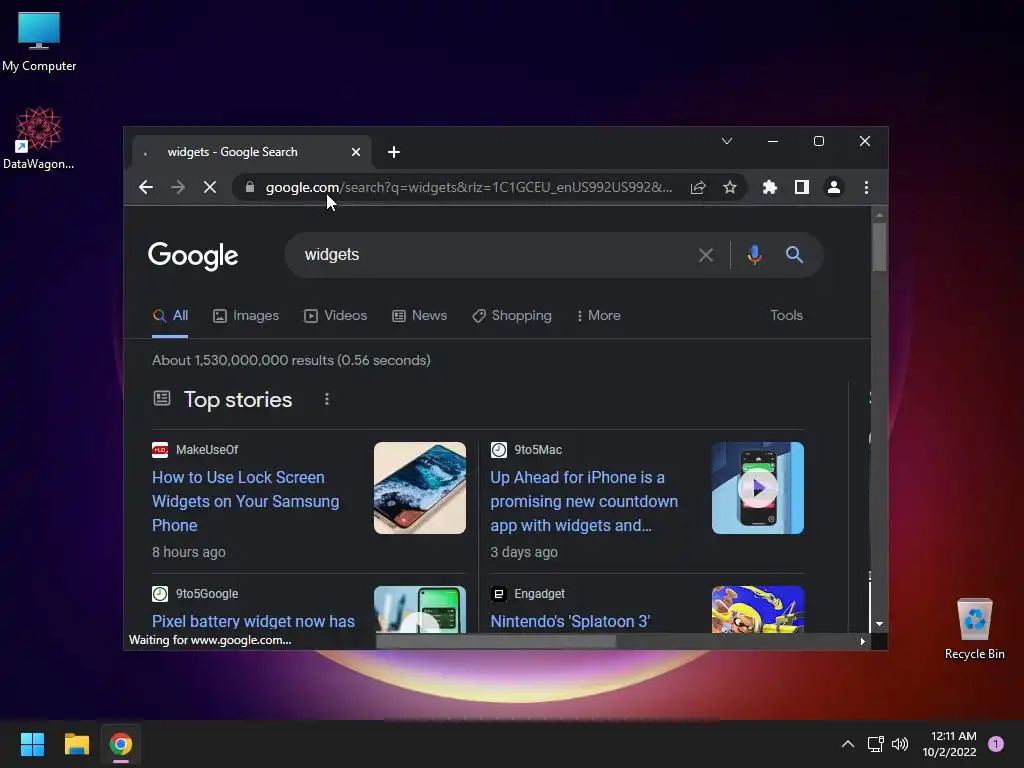1024x768 pixels.
Task: Clear the Google search box text
Action: tap(706, 255)
